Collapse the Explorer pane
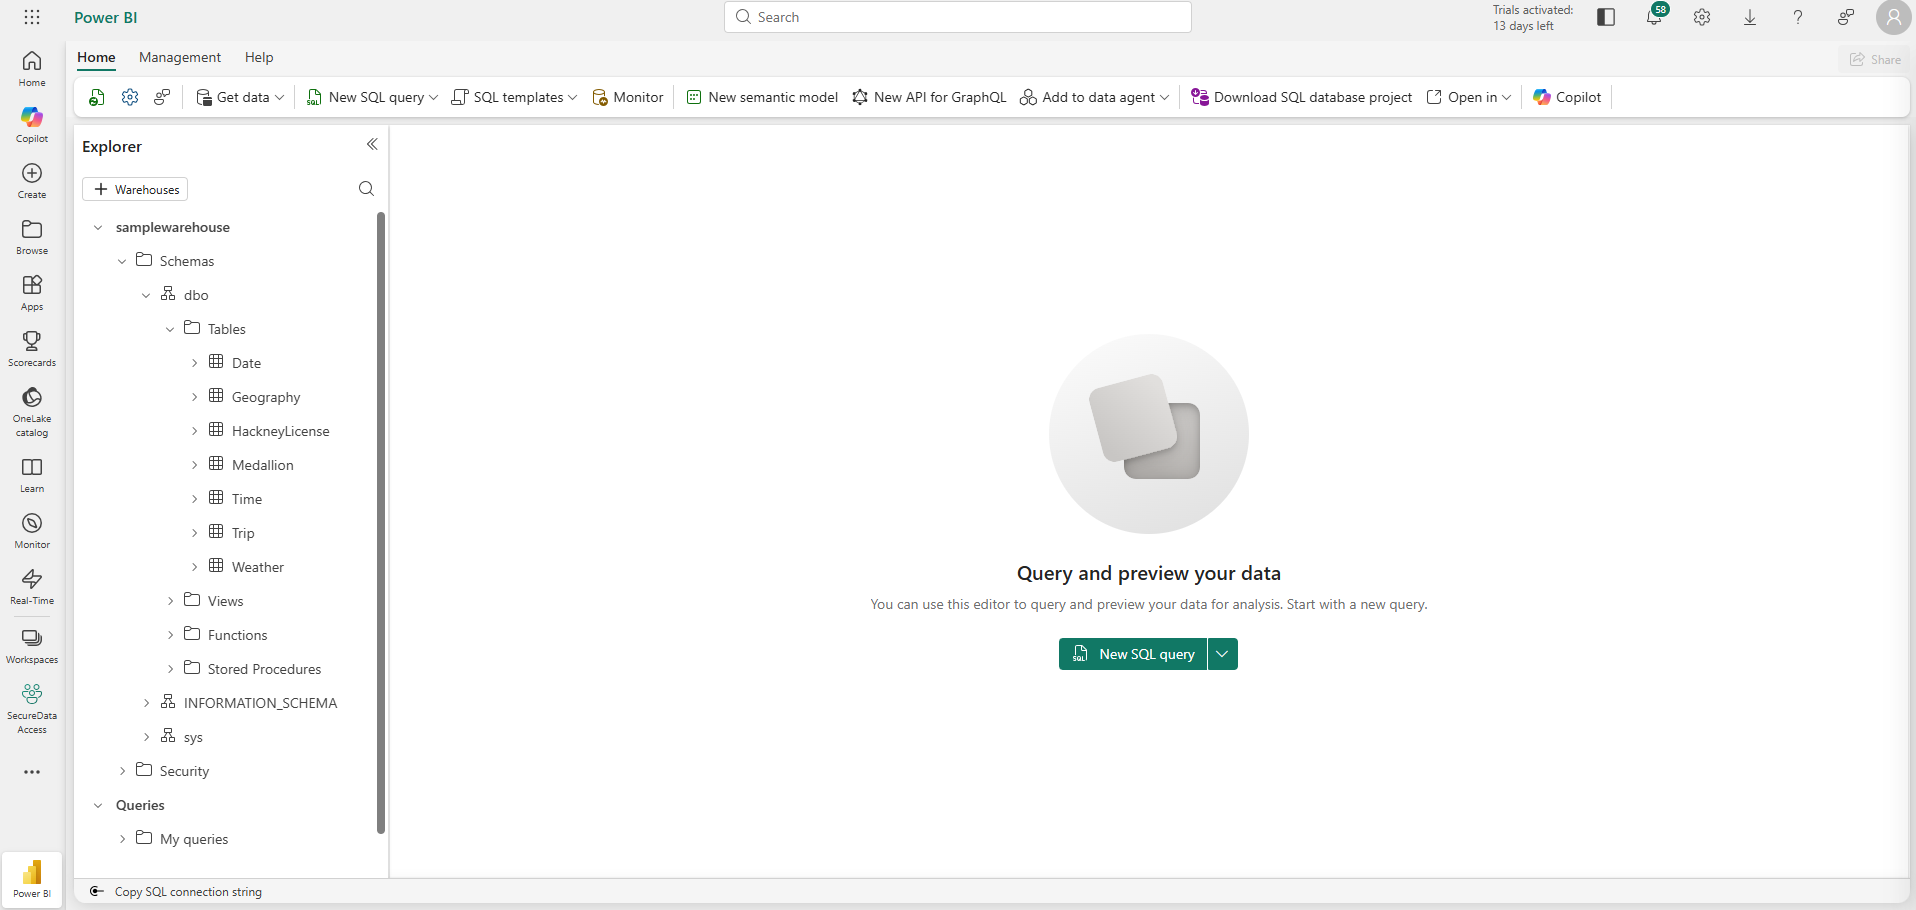1916x910 pixels. [372, 145]
